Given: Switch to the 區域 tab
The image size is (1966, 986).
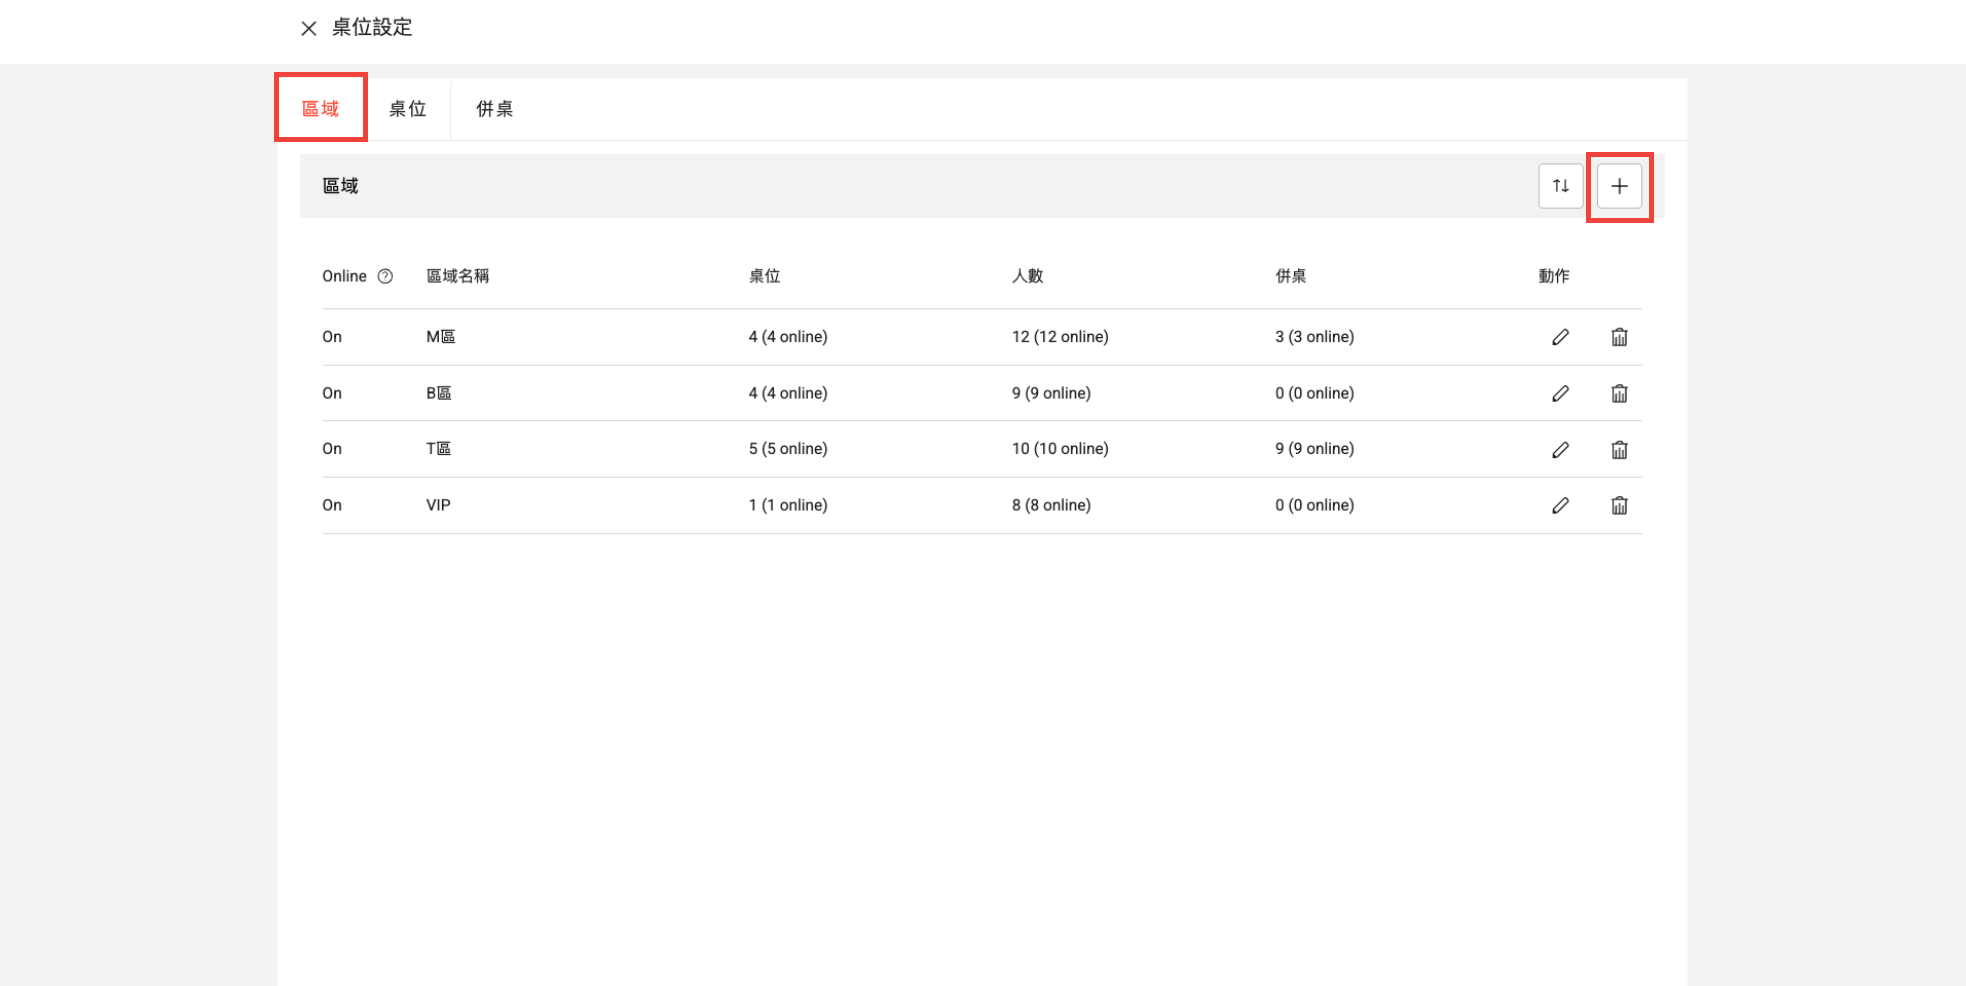Looking at the screenshot, I should (321, 108).
